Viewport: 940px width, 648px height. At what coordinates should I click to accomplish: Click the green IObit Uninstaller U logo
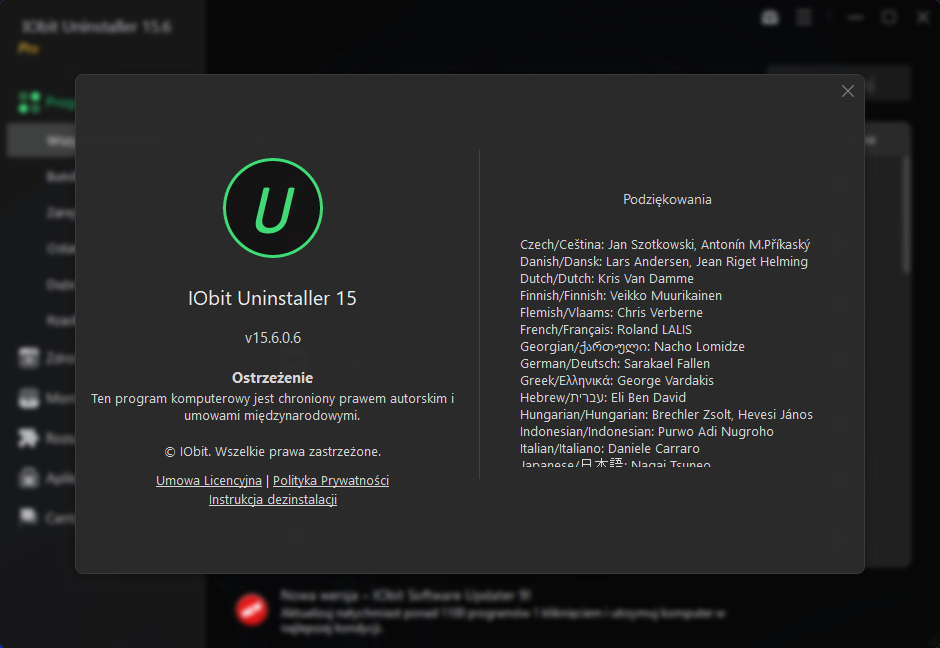coord(273,208)
